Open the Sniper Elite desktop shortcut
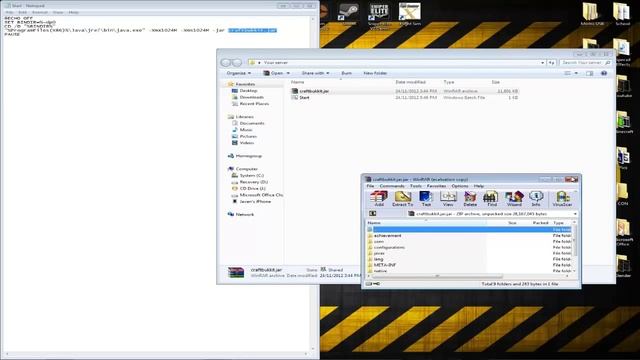Image resolution: width=640 pixels, height=360 pixels. tap(379, 16)
